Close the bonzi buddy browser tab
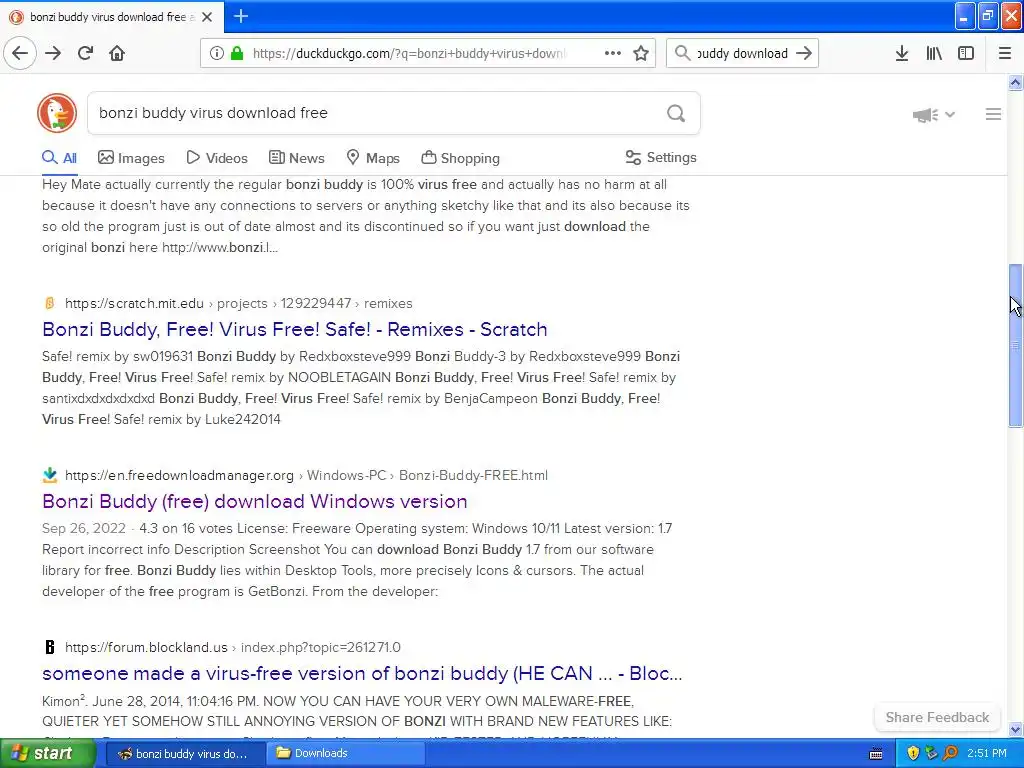 (x=207, y=17)
